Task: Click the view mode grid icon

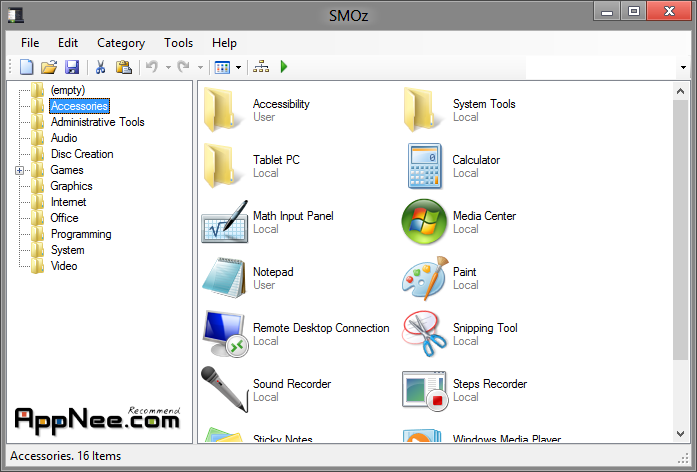Action: [222, 68]
